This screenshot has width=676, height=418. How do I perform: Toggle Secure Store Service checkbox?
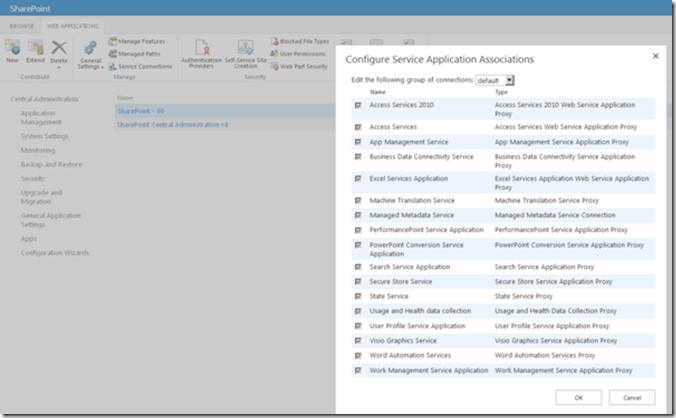[x=358, y=281]
